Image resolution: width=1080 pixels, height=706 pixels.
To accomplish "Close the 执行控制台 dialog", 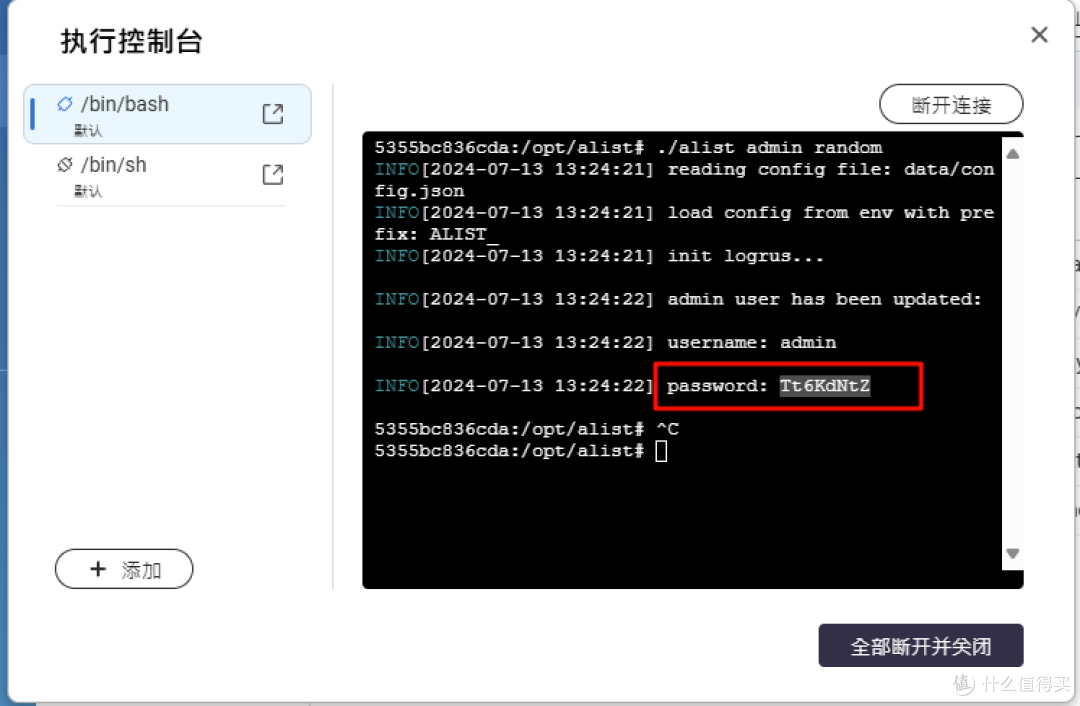I will 1039,34.
